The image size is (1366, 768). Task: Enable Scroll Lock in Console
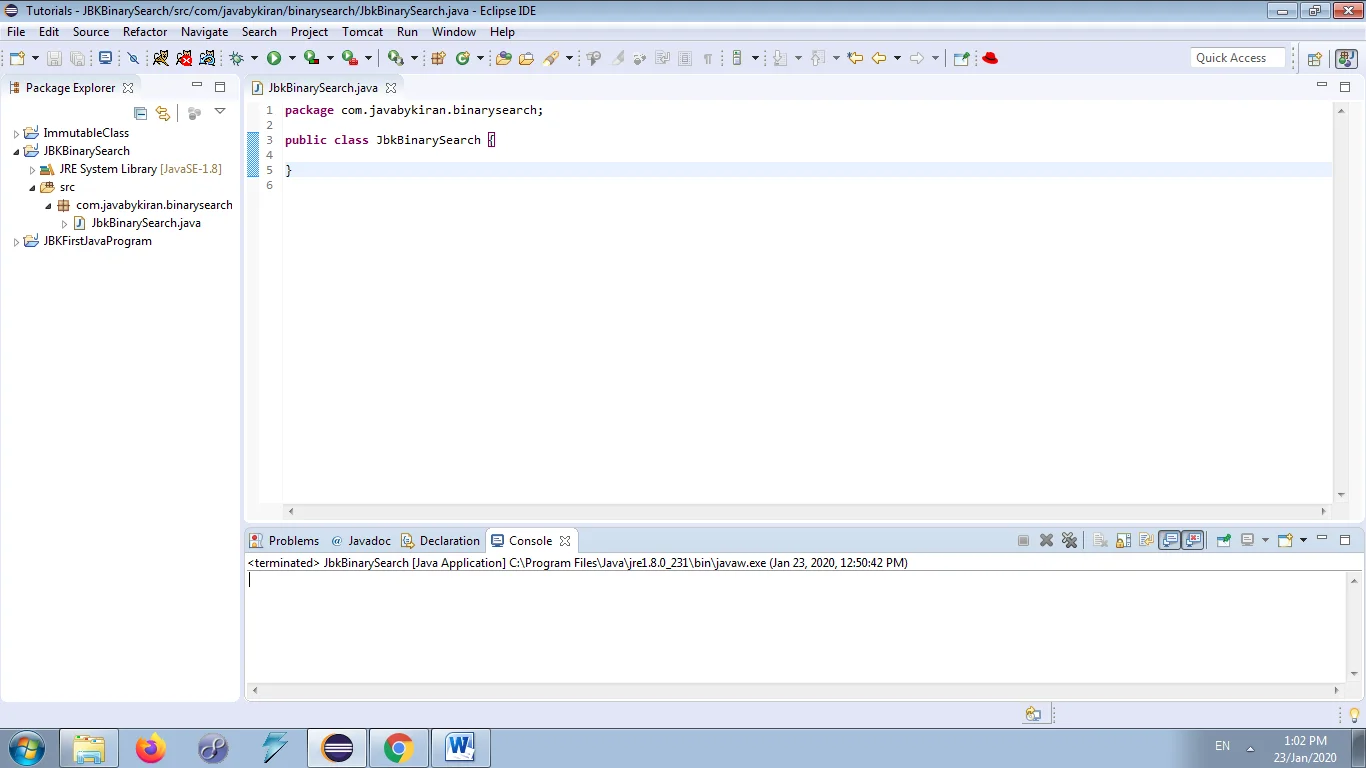click(1123, 540)
